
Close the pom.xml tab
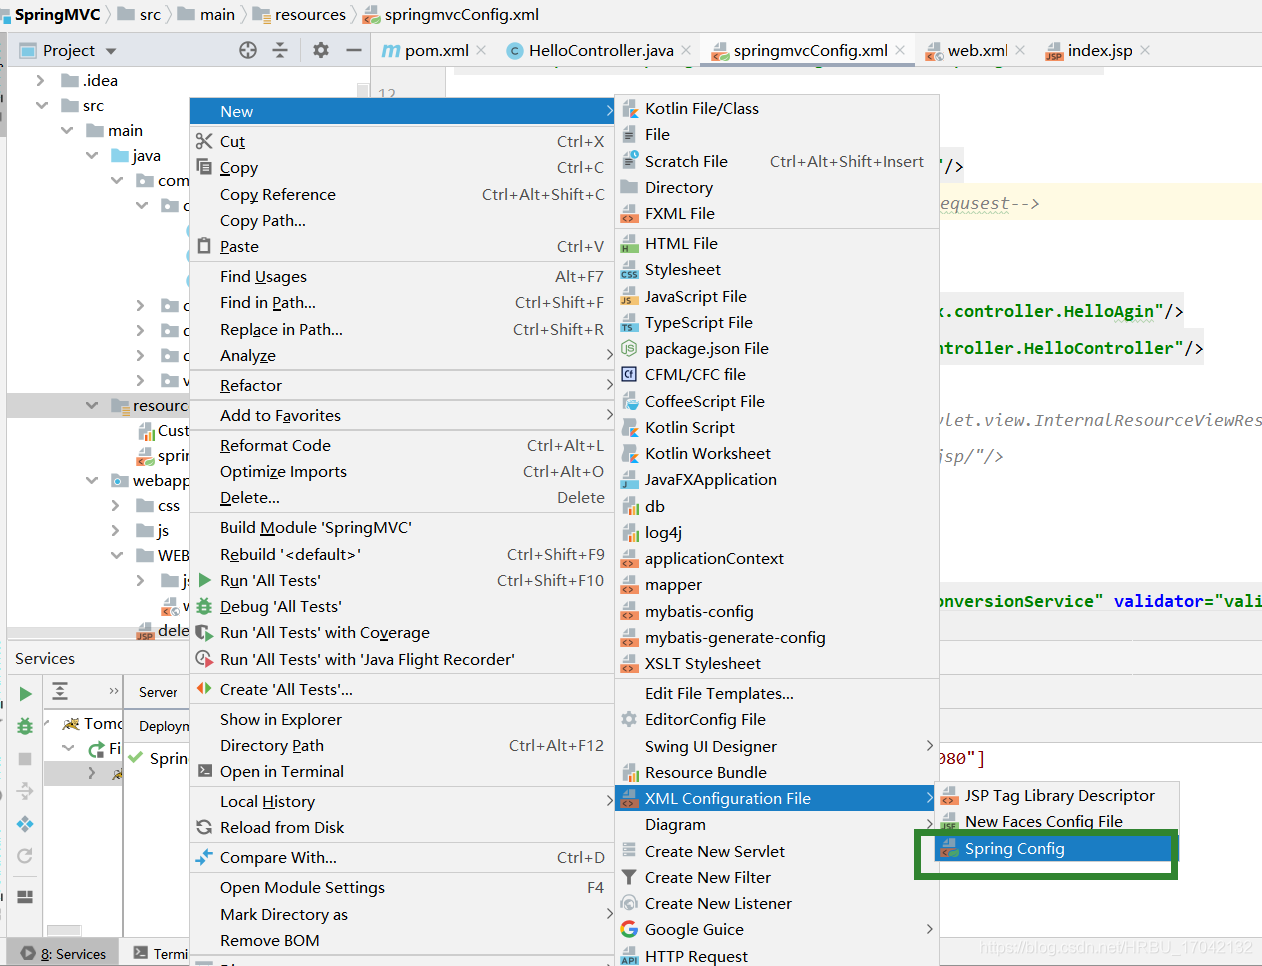[481, 50]
